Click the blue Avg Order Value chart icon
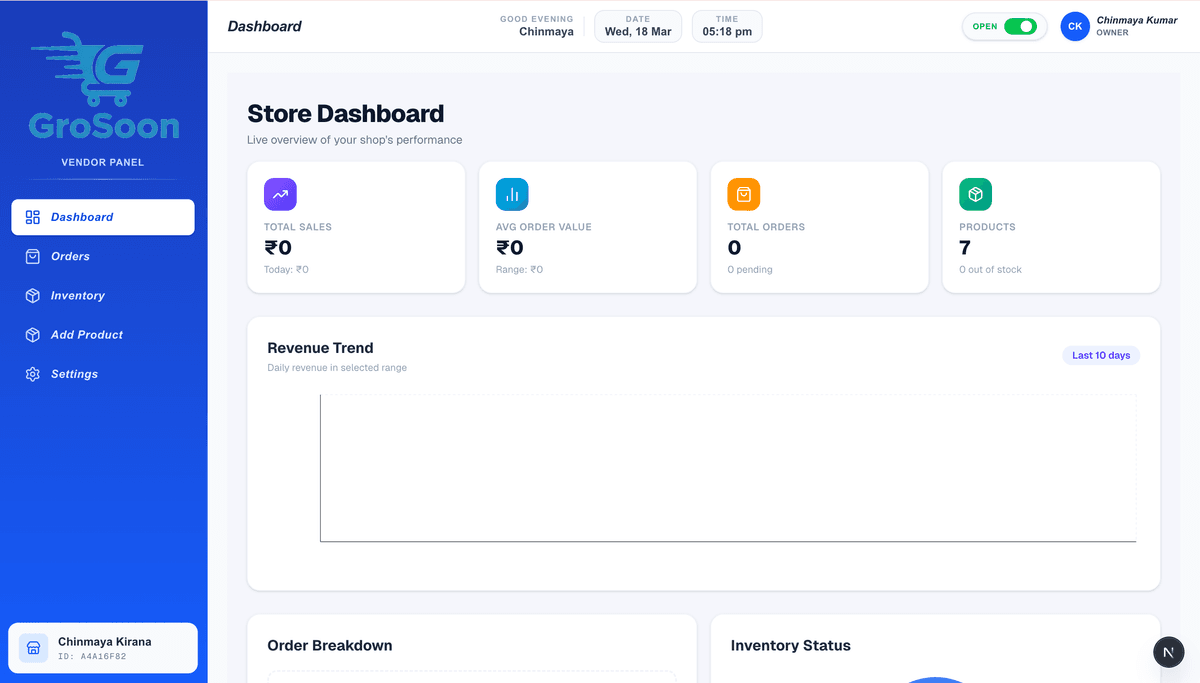1200x683 pixels. tap(512, 194)
